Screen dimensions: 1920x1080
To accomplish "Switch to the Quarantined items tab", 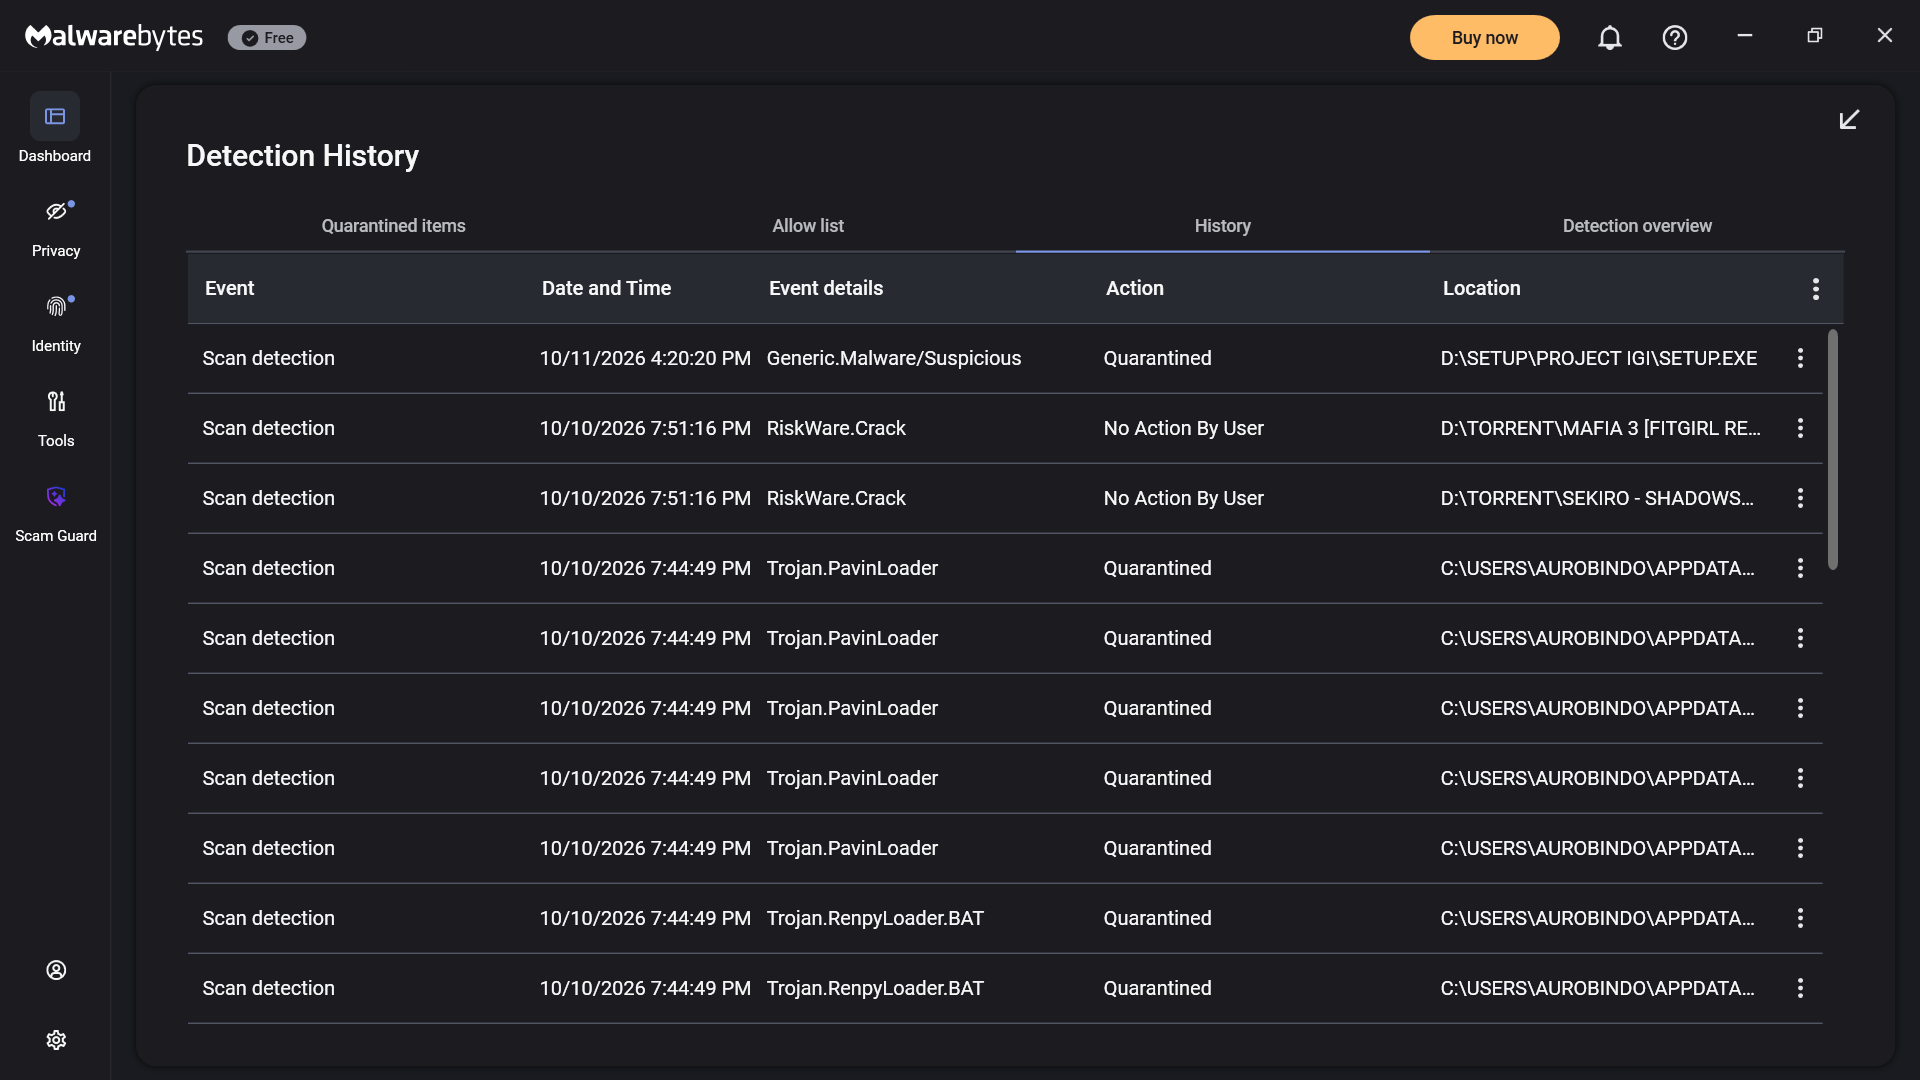I will [393, 226].
